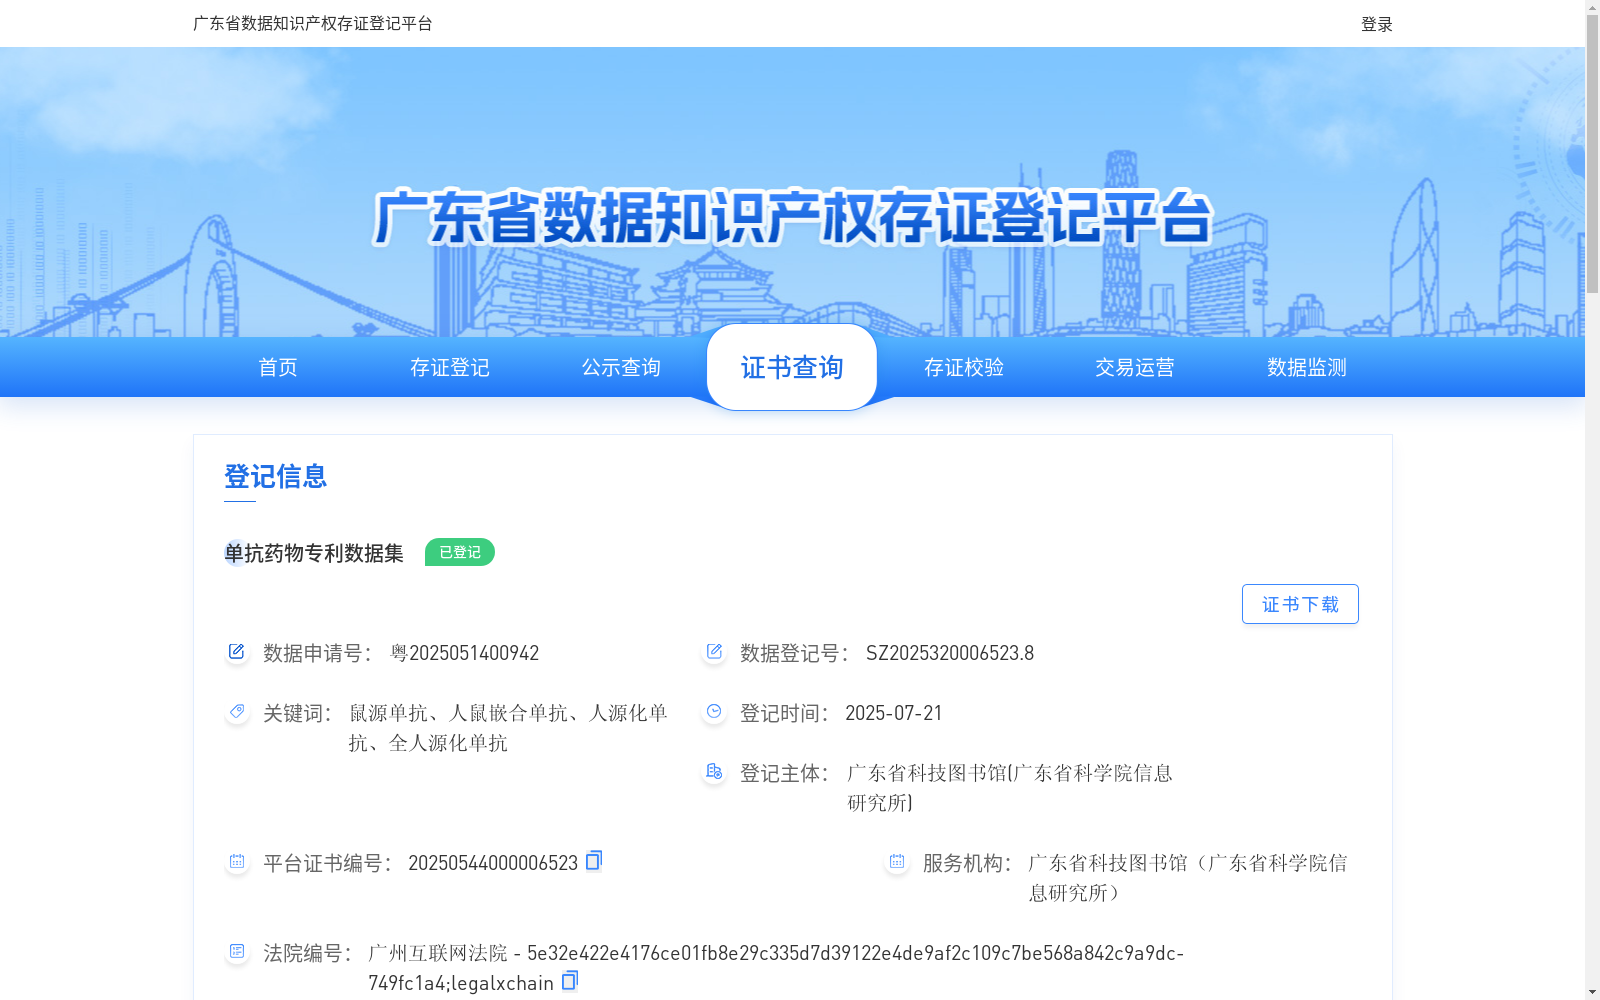Click the scrollbar down arrow
1600x1000 pixels.
point(1592,992)
